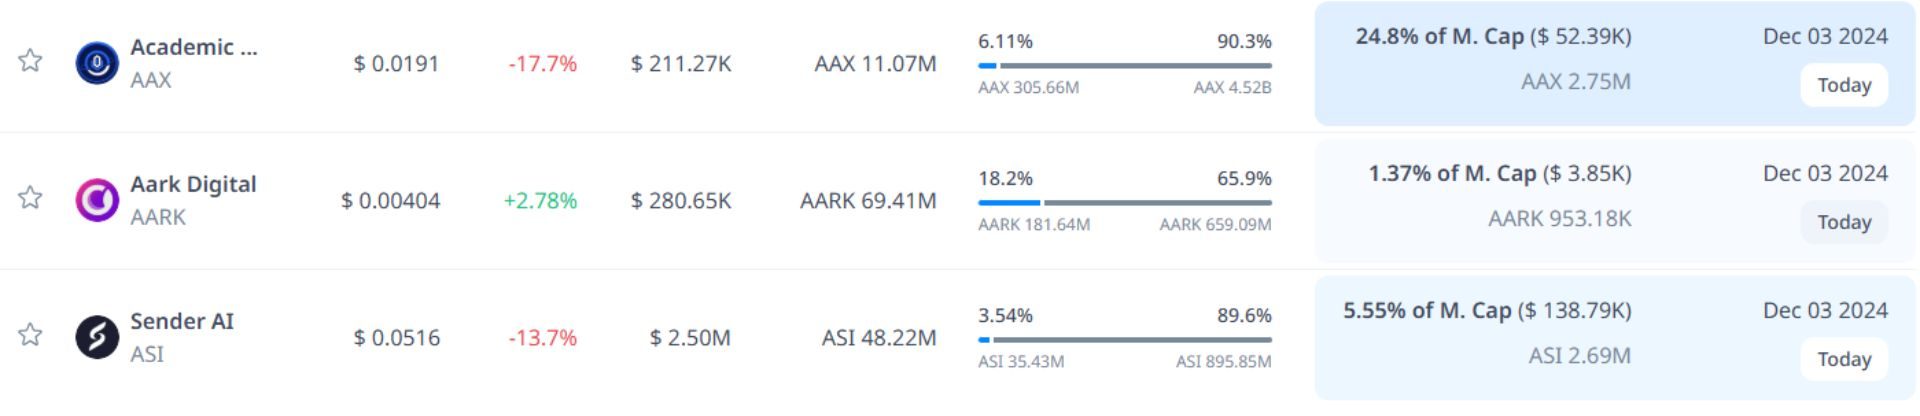Screen dimensions: 1920x416
Task: Click the Sender AI black logo
Action: [x=97, y=337]
